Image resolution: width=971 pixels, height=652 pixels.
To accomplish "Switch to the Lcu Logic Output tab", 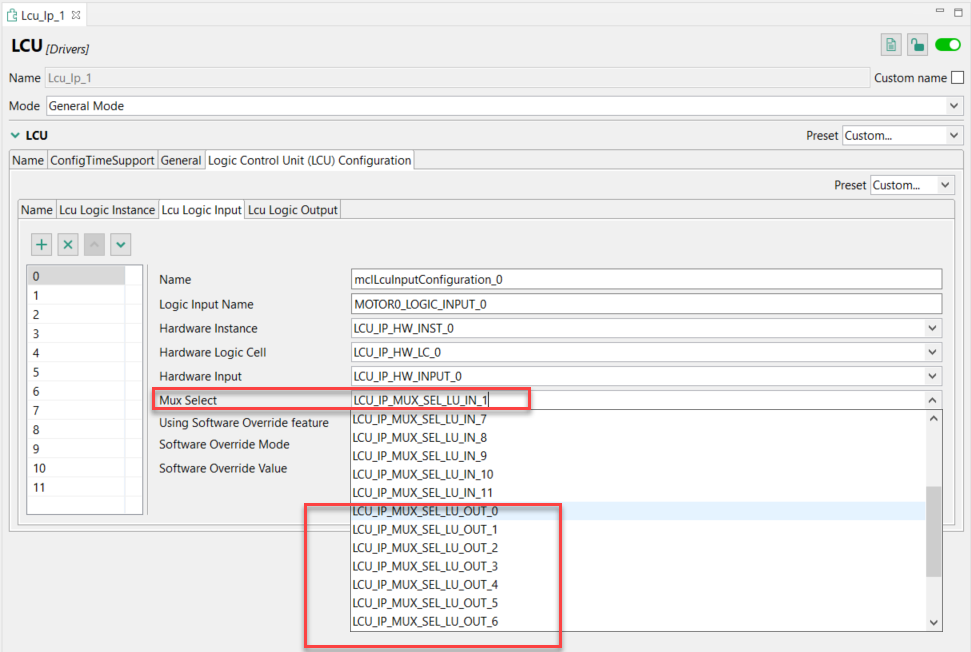I will click(292, 209).
